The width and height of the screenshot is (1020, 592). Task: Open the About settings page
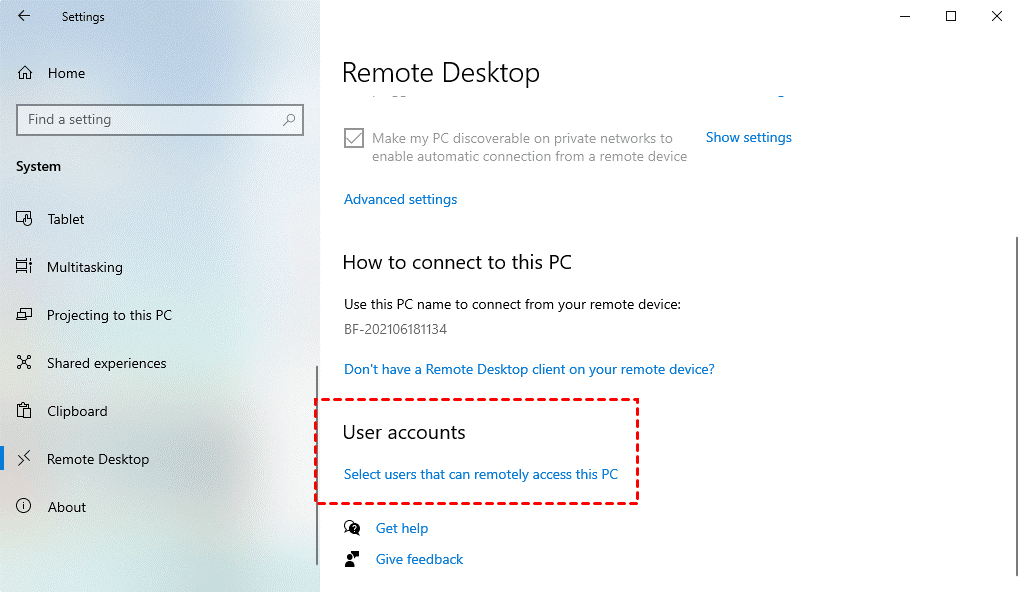67,507
